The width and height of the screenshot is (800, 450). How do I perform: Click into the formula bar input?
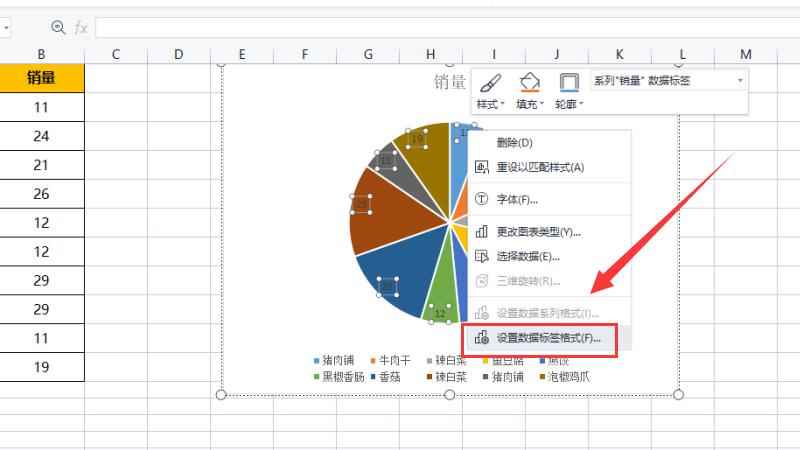click(447, 28)
